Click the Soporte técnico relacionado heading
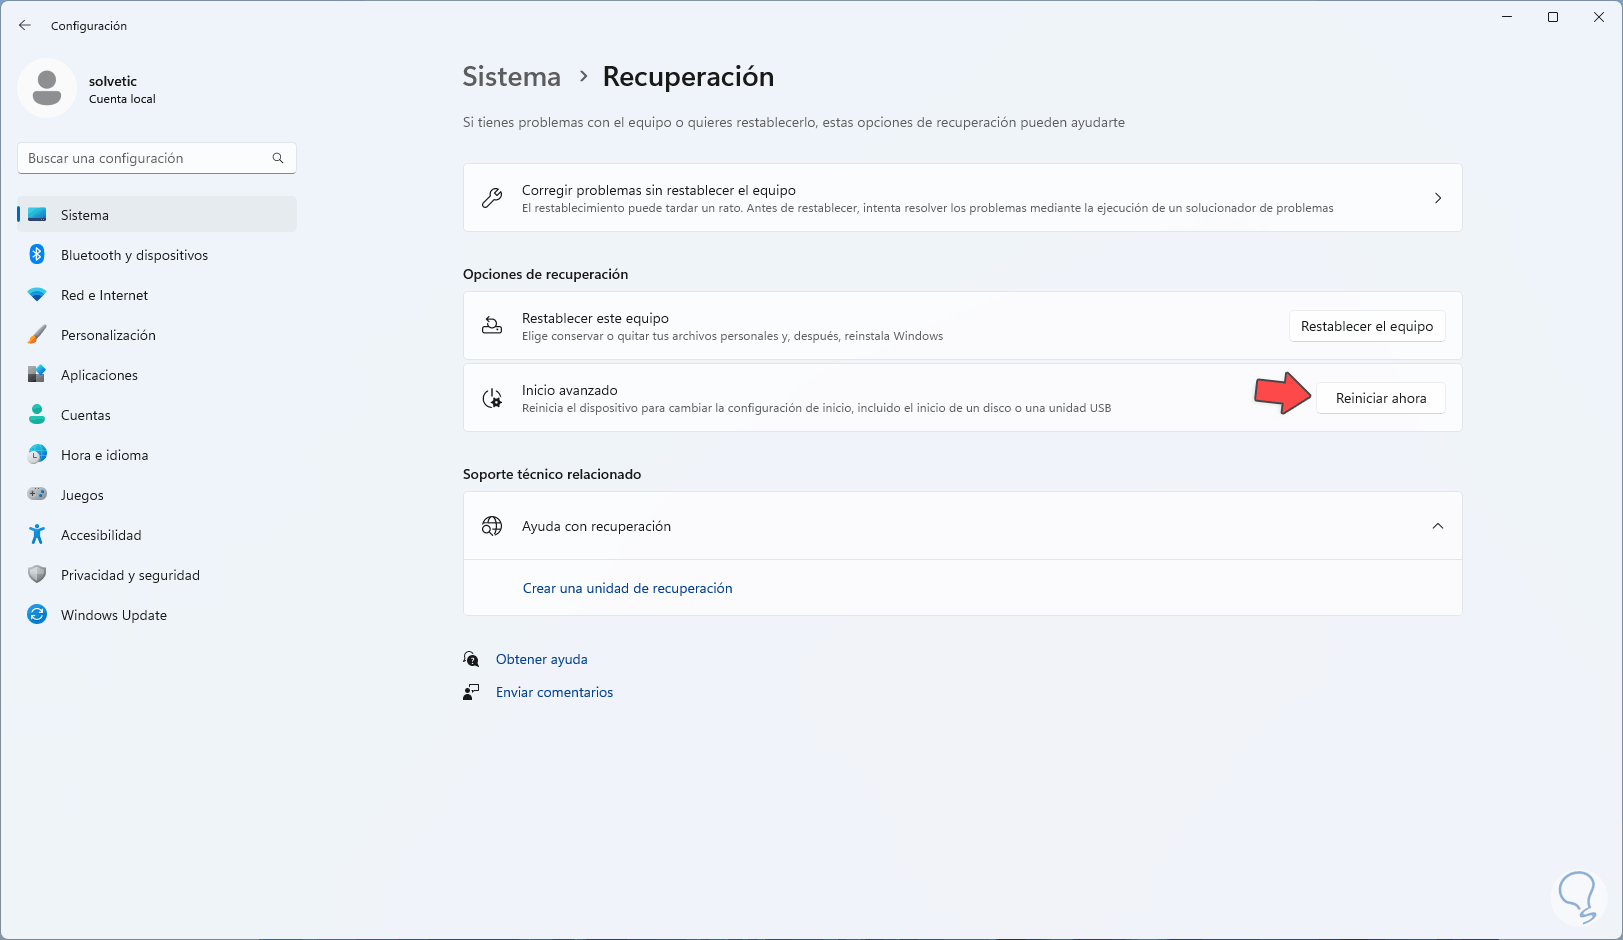The width and height of the screenshot is (1623, 940). tap(552, 474)
